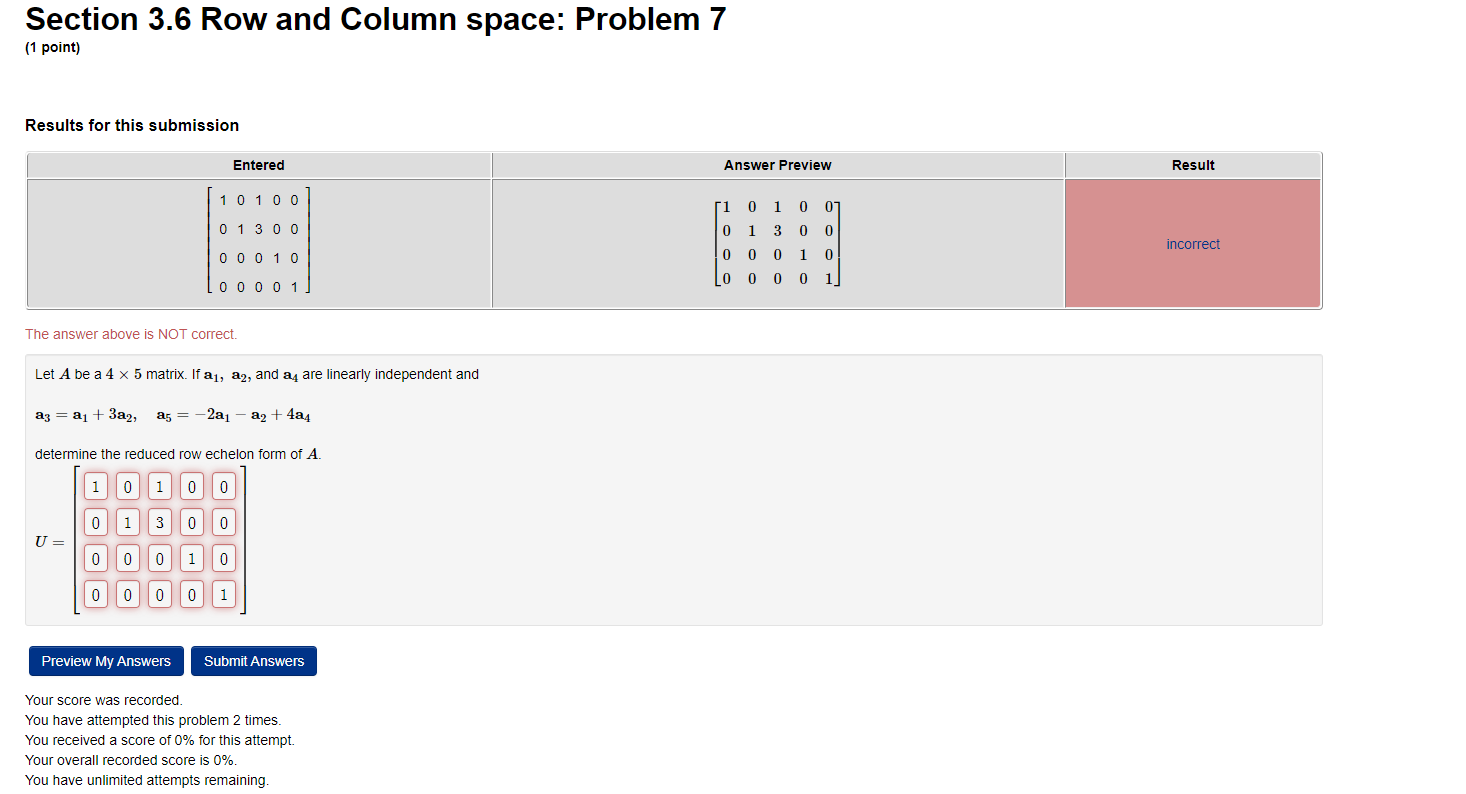This screenshot has height=794, width=1466.
Task: Click the Answer Preview column header
Action: 777,165
